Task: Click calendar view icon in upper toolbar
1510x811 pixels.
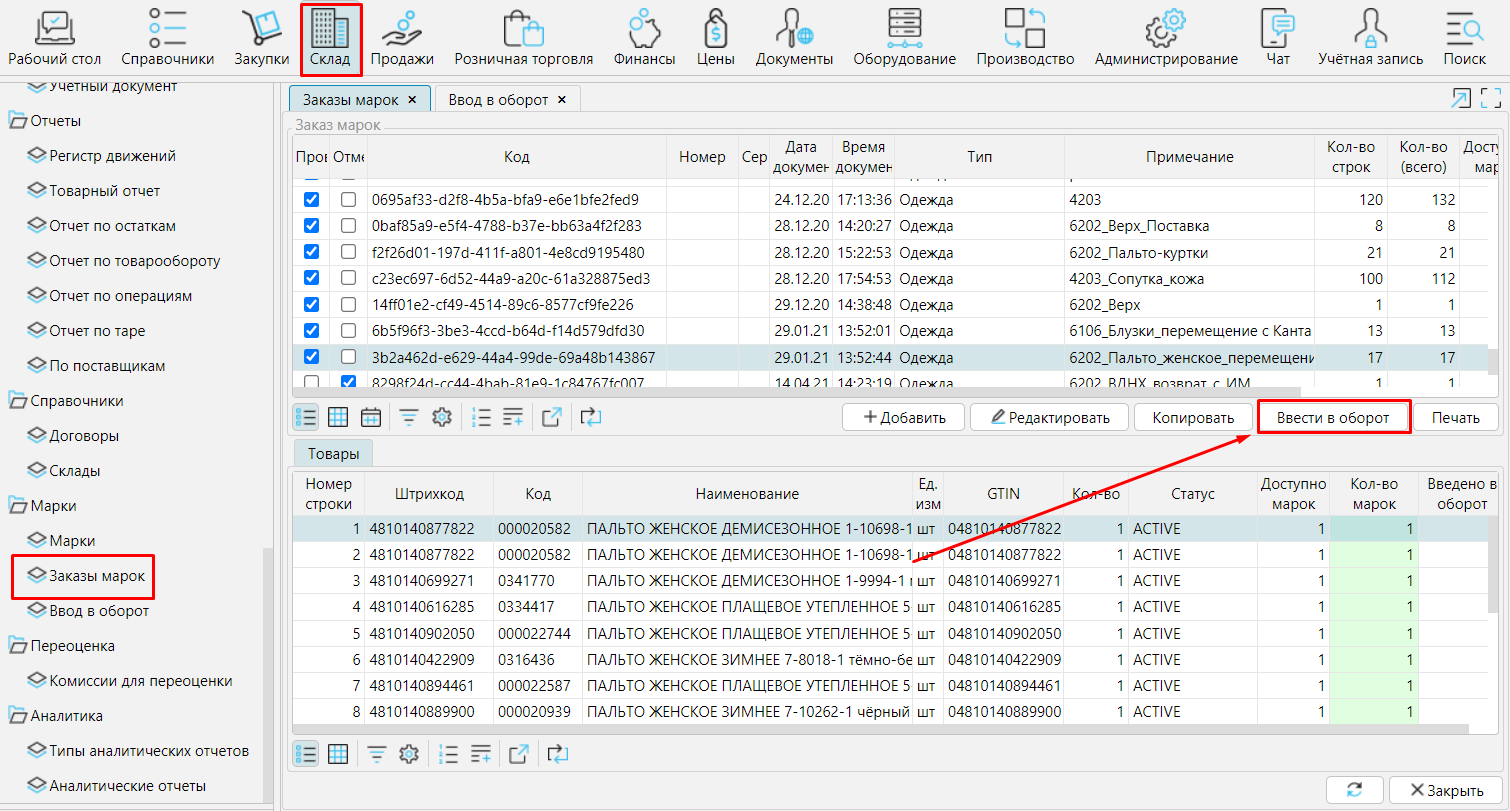Action: (x=370, y=418)
